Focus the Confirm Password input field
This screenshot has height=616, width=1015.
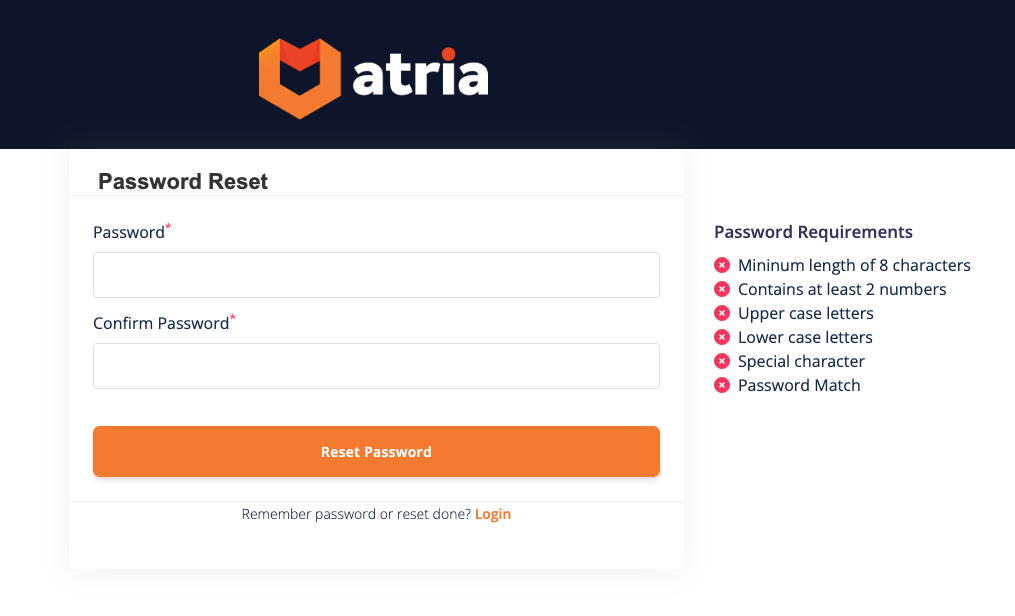376,366
